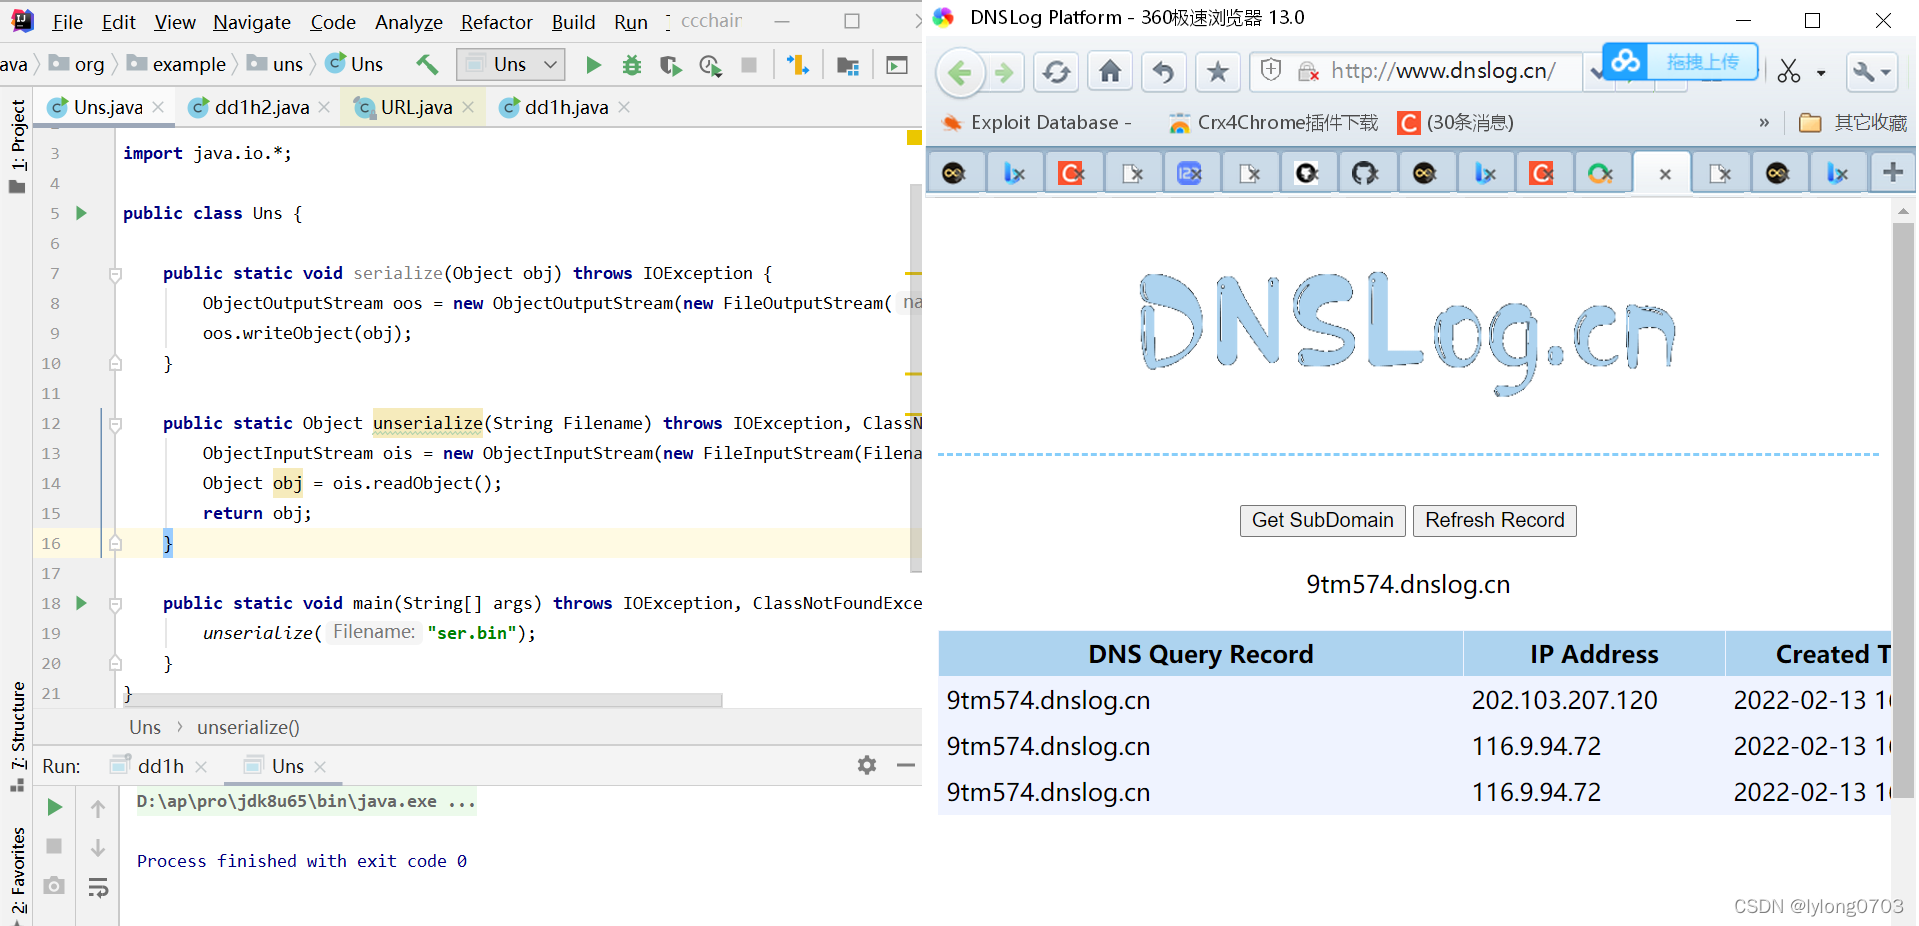Toggle the 2: Favorites tool window
Screen dimensions: 1919x926
[x=17, y=870]
